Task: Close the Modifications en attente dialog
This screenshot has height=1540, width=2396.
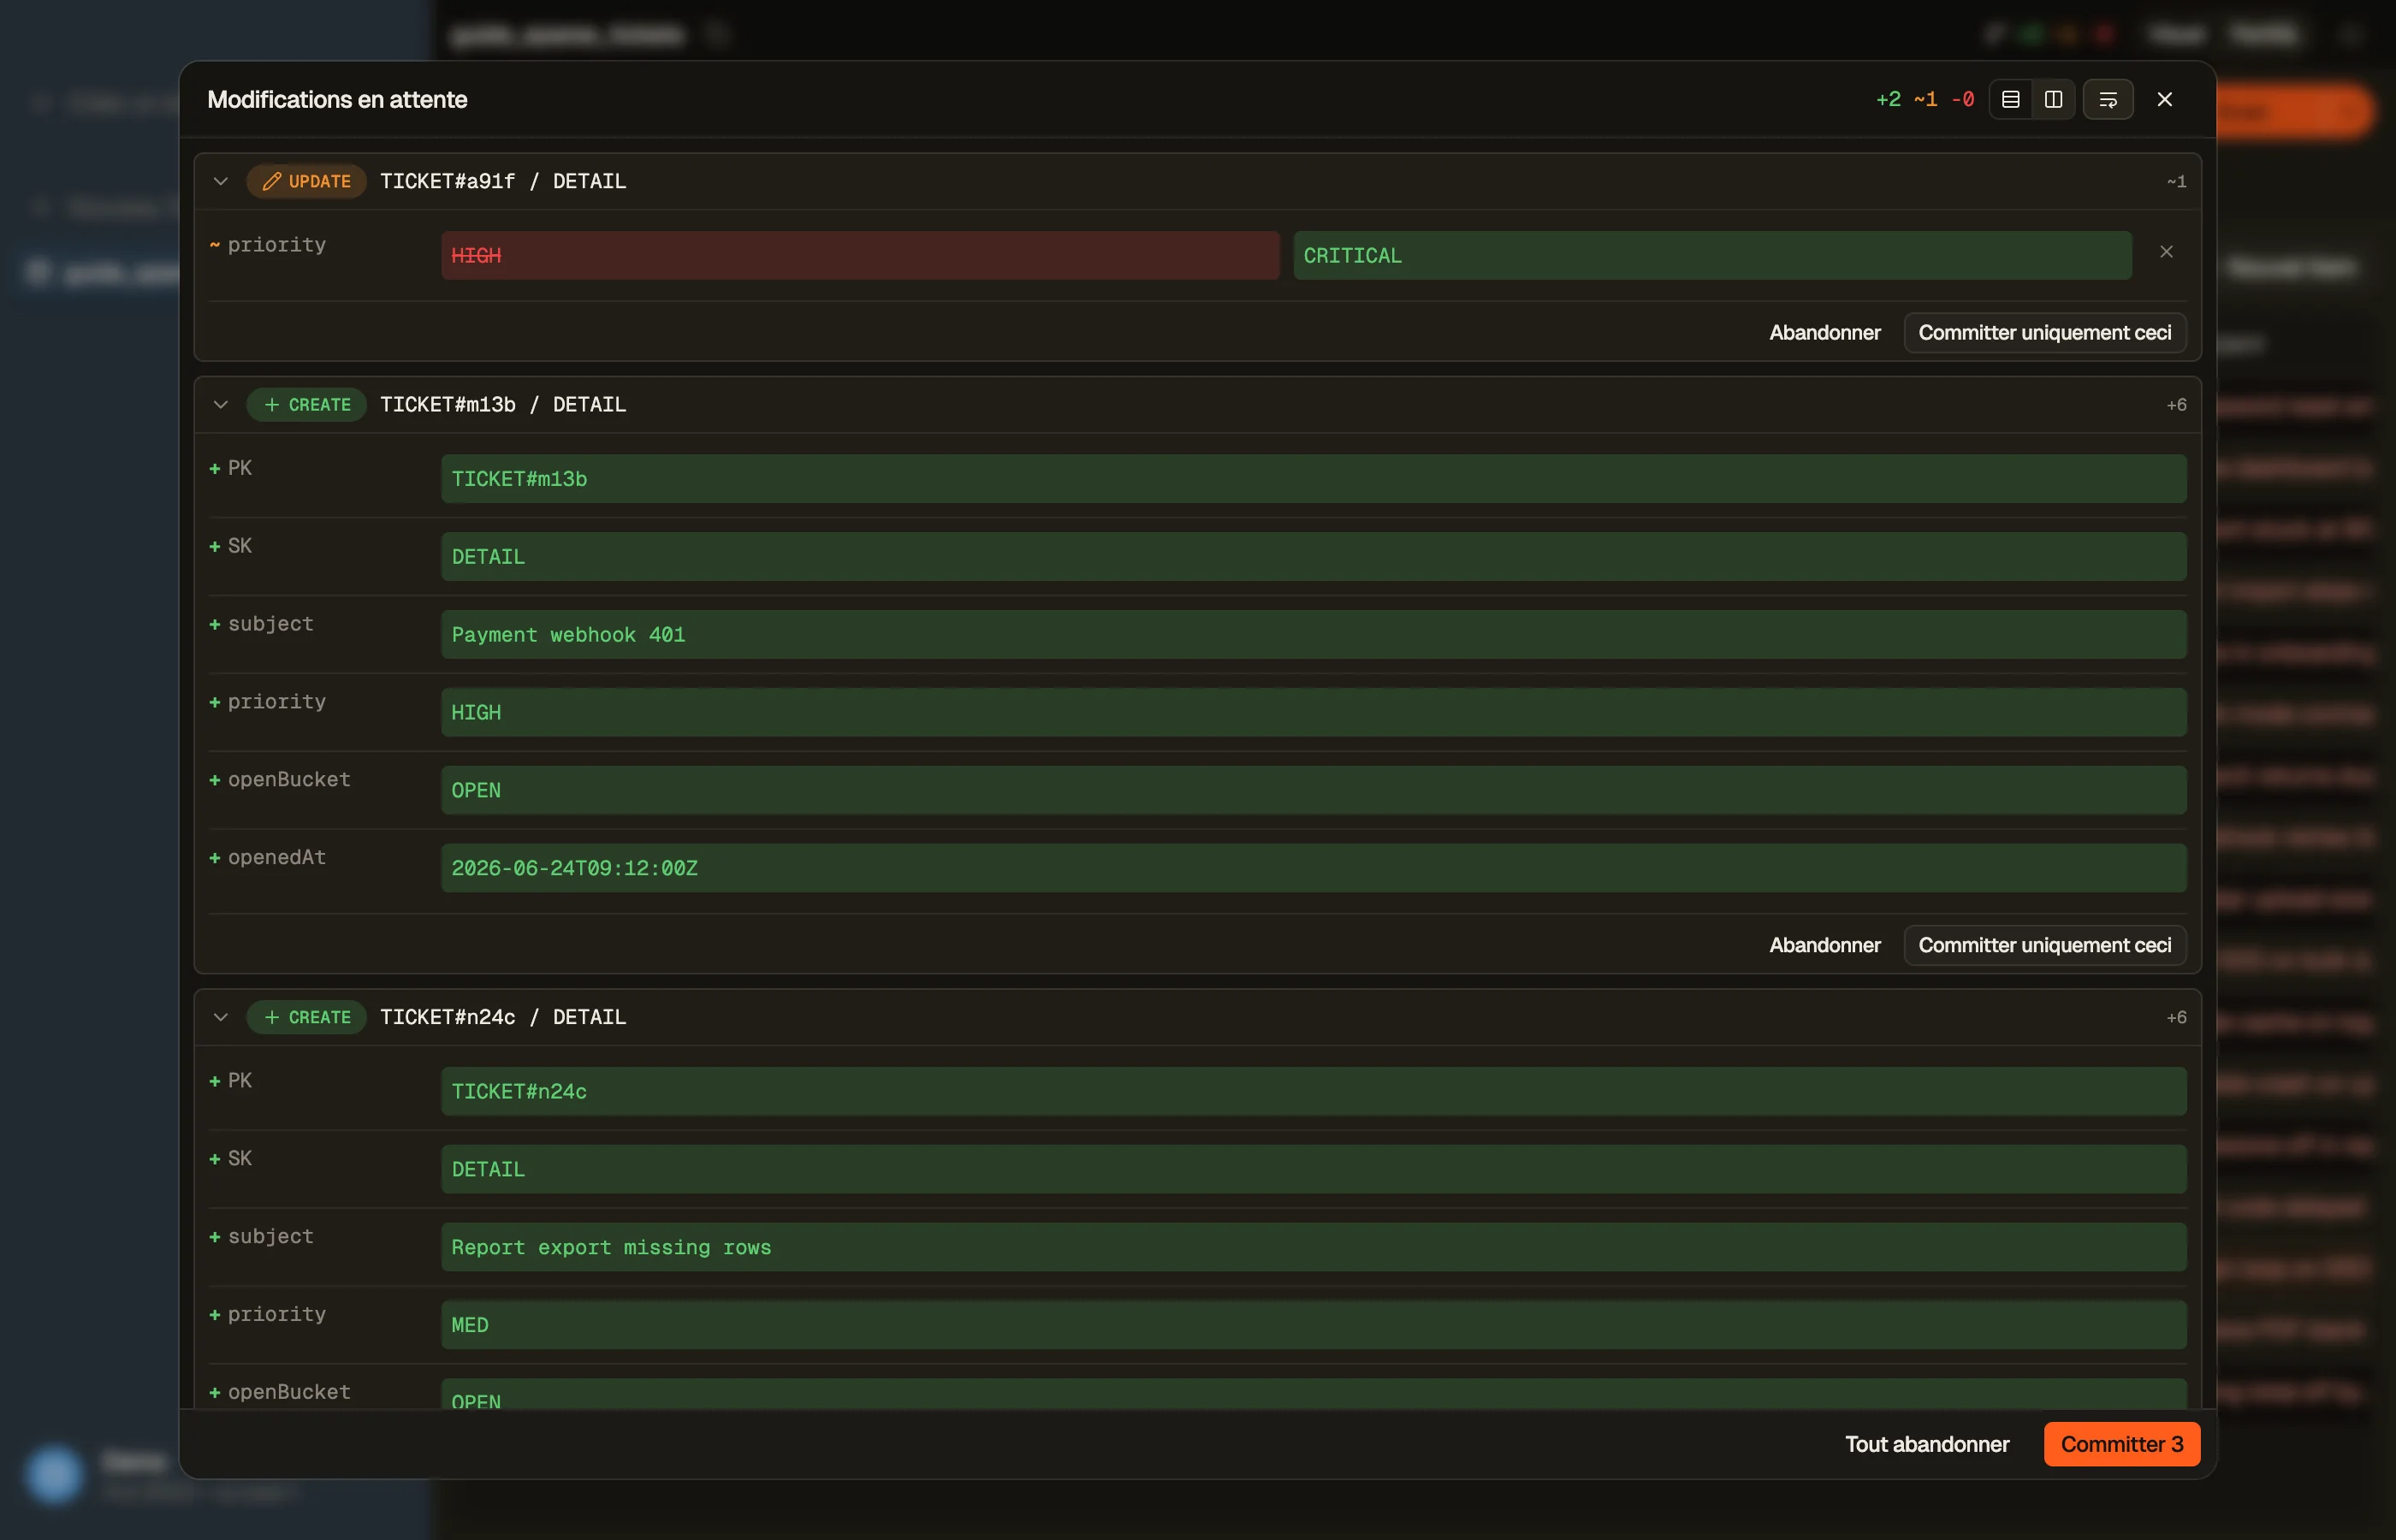Action: pyautogui.click(x=2165, y=99)
